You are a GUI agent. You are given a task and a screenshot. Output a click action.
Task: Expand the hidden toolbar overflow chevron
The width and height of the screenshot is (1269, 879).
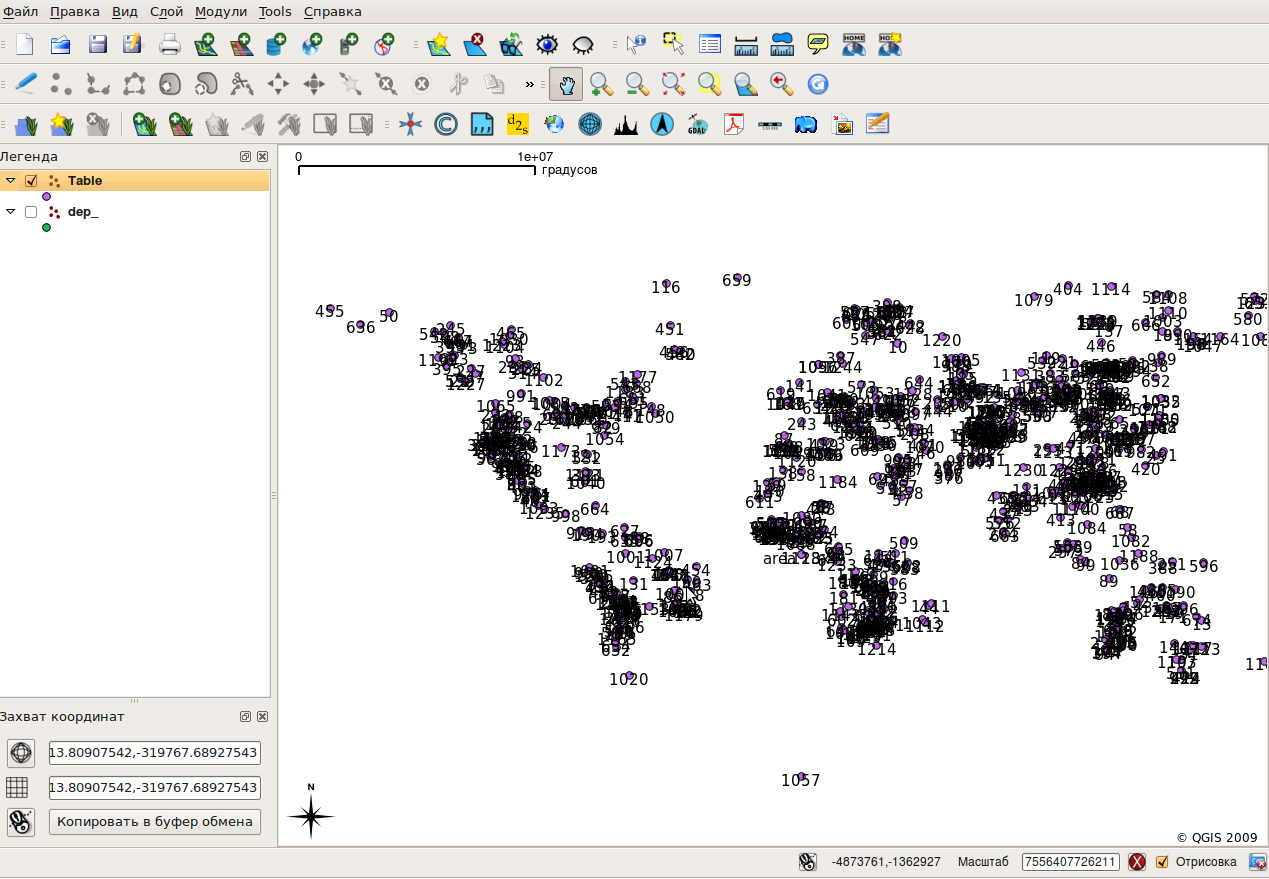coord(530,84)
